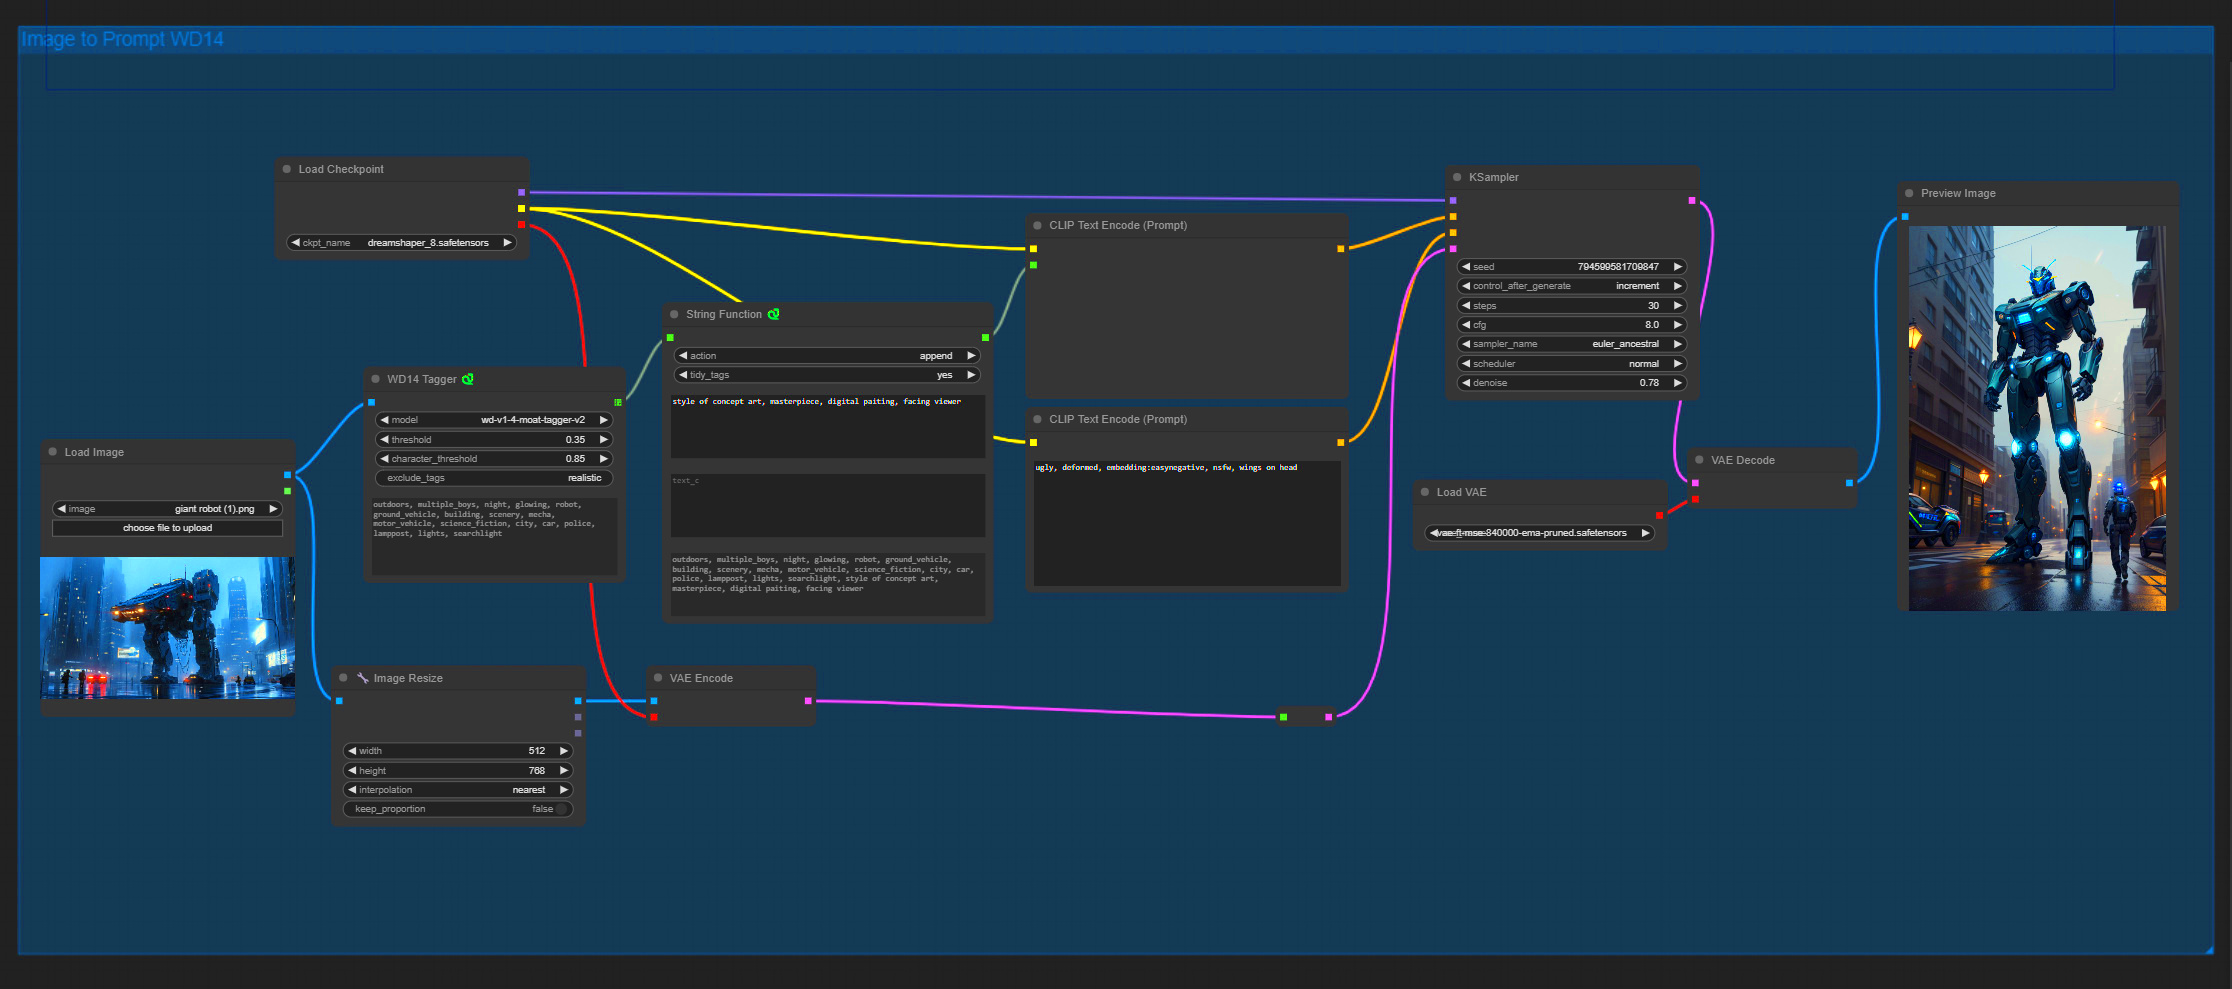Collapse the Preview Image node via its title dot
The height and width of the screenshot is (989, 2232).
click(x=1909, y=193)
